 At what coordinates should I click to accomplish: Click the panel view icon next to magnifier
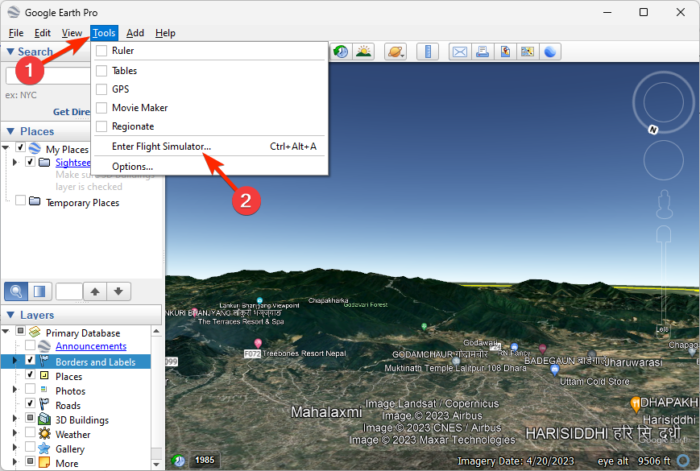coord(40,292)
